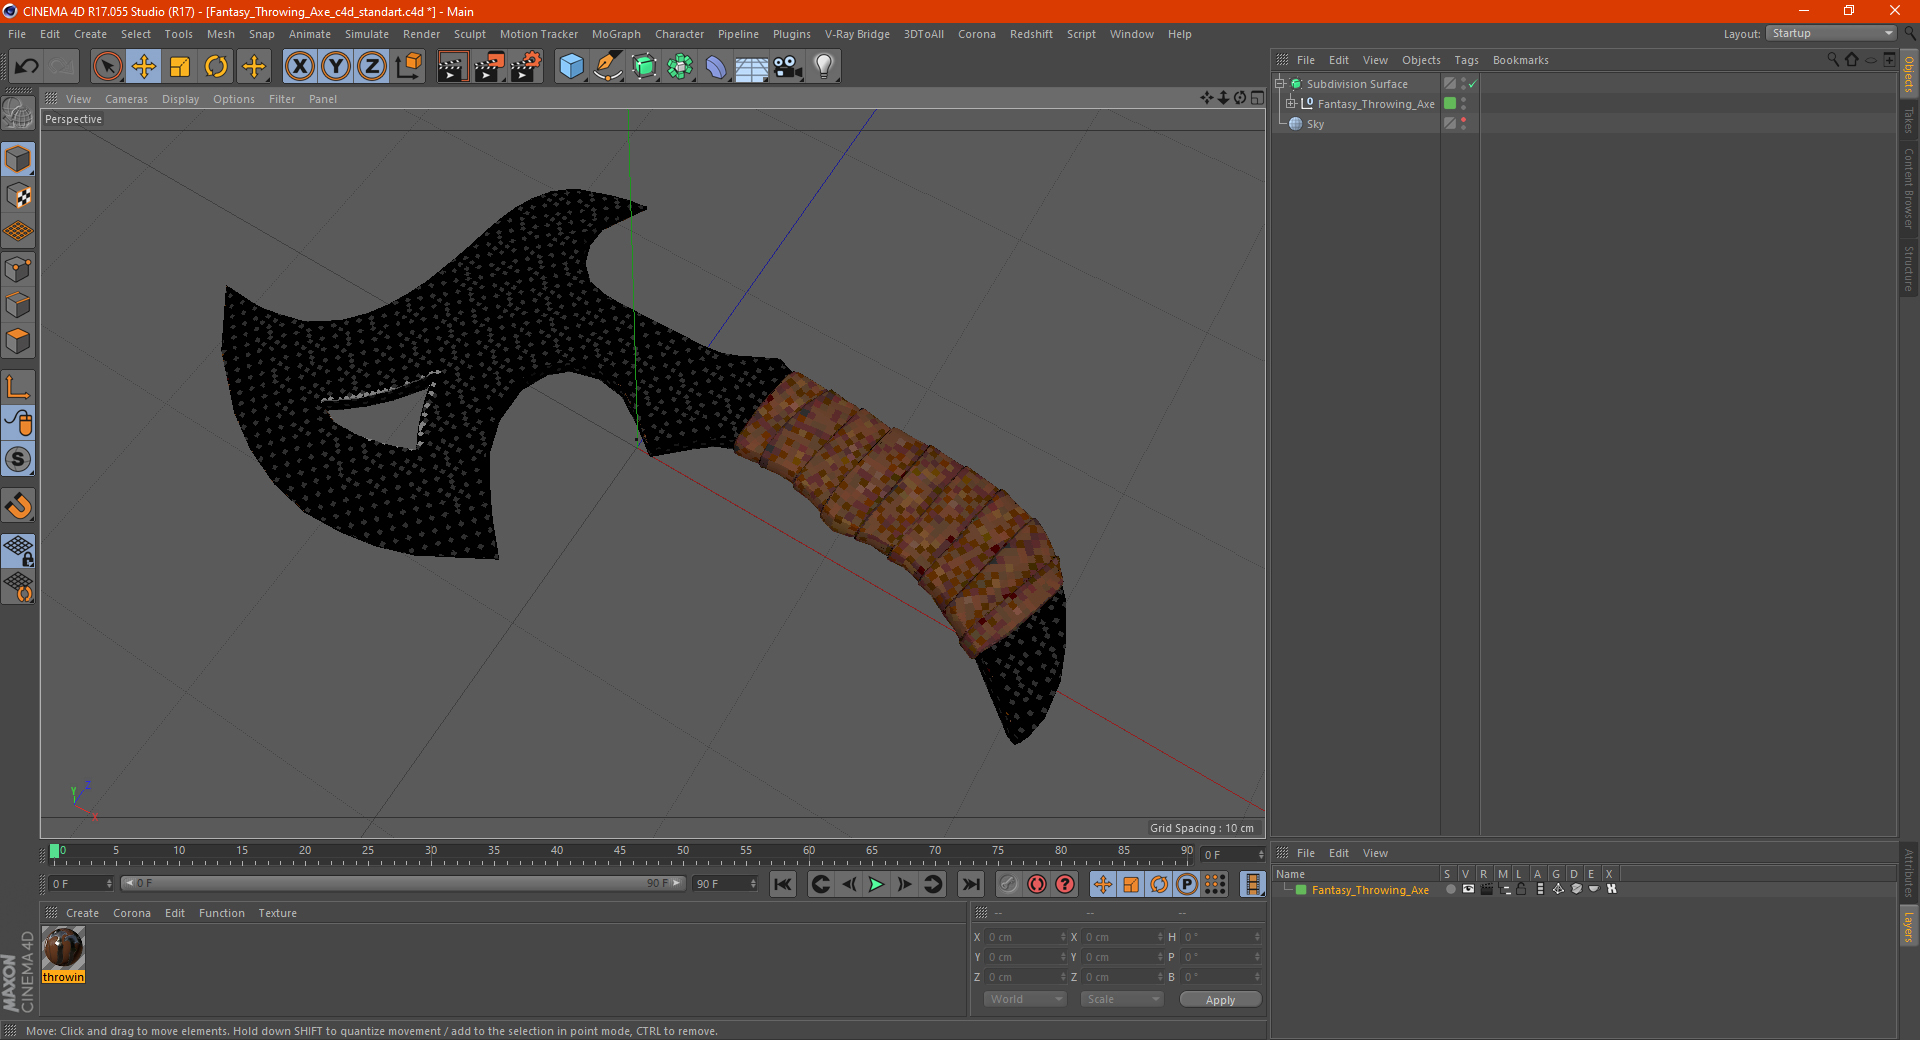The image size is (1920, 1040).
Task: Click the X position input field
Action: 1026,937
